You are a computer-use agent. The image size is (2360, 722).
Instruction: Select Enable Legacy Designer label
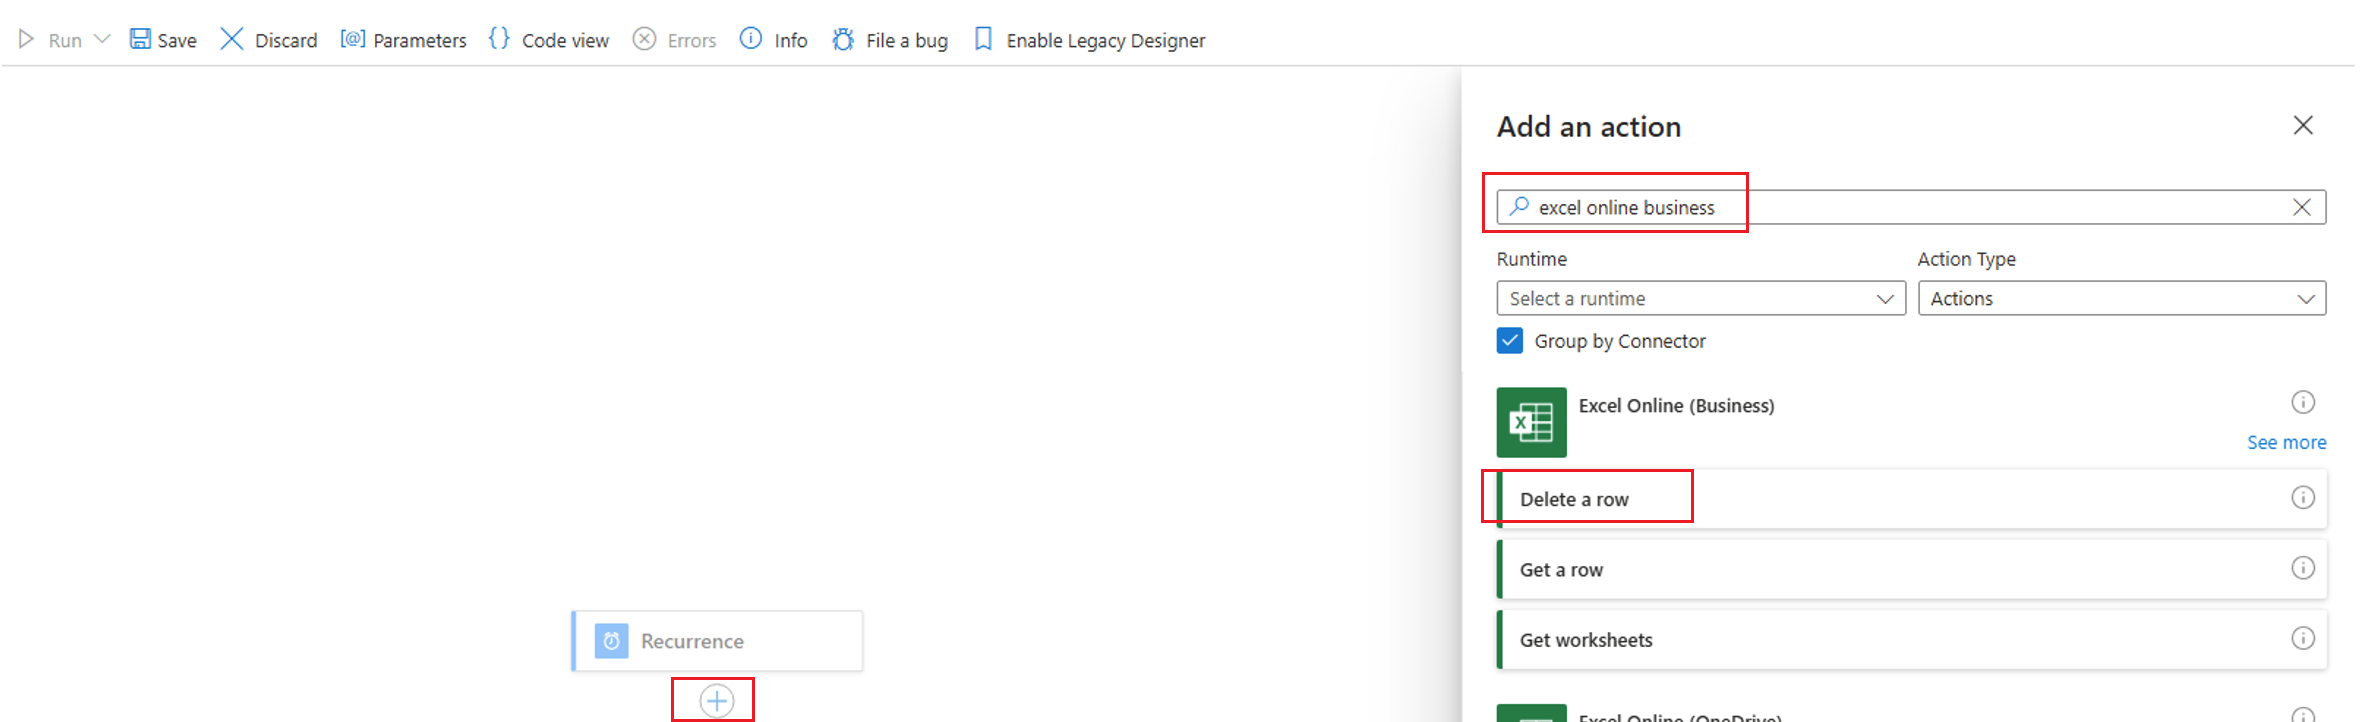tap(1106, 40)
